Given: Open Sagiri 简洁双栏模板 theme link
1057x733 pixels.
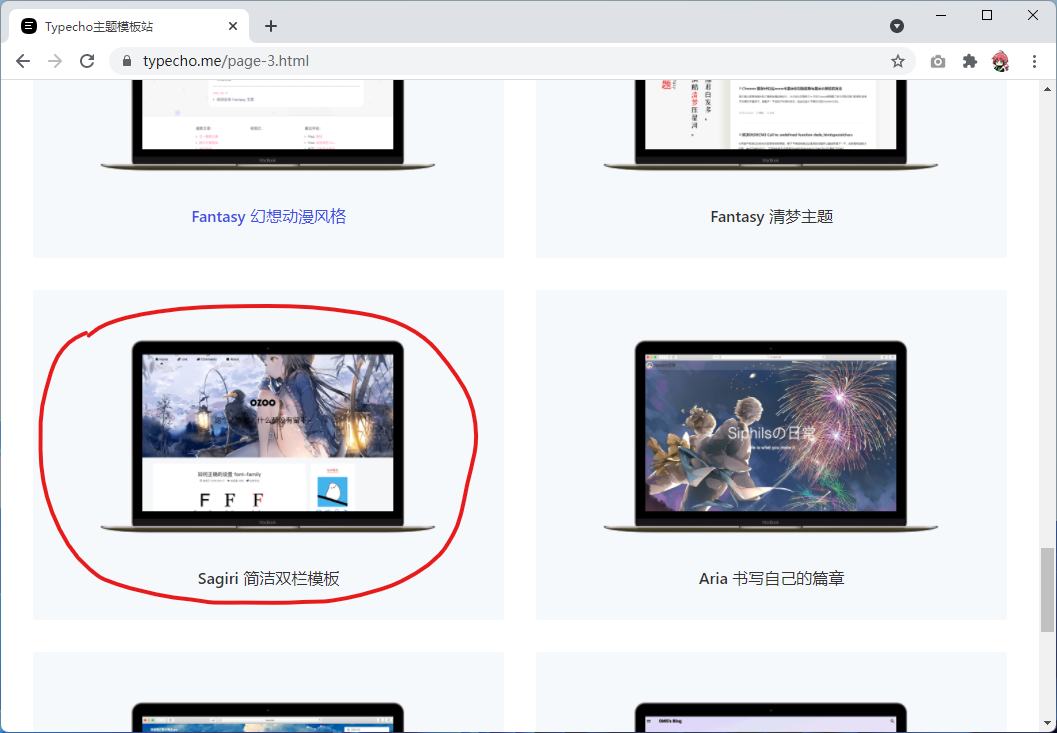Looking at the screenshot, I should 268,579.
